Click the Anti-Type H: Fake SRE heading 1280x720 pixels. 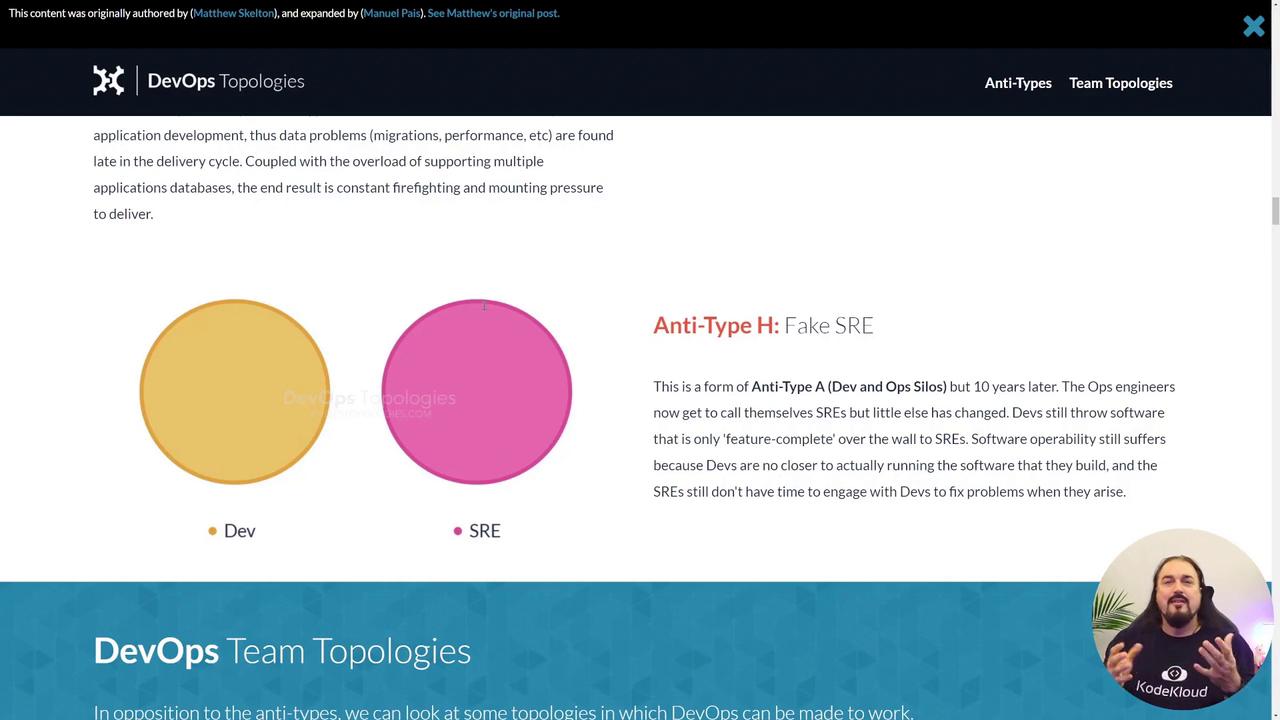pos(763,325)
